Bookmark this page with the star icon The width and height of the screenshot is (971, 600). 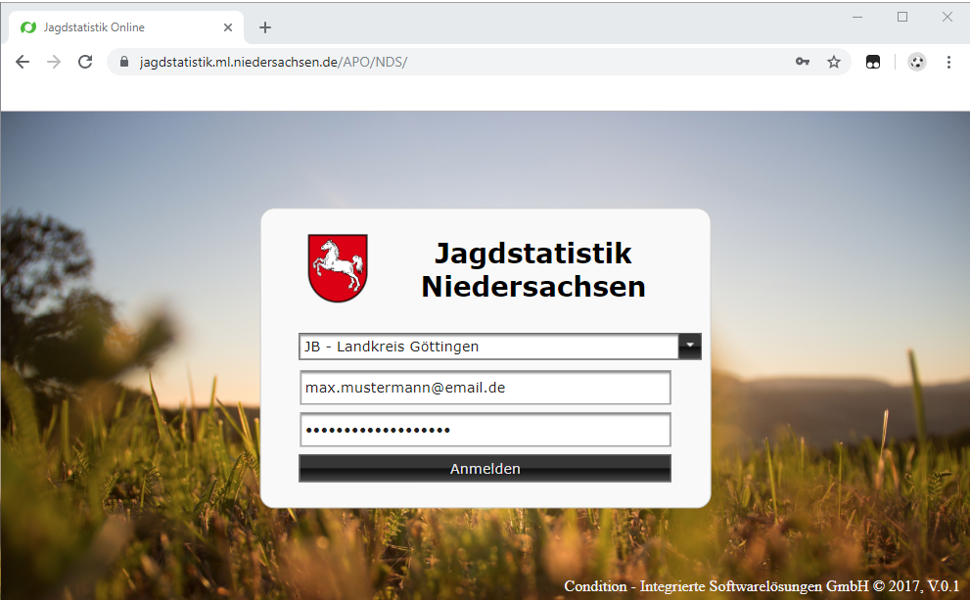[833, 62]
